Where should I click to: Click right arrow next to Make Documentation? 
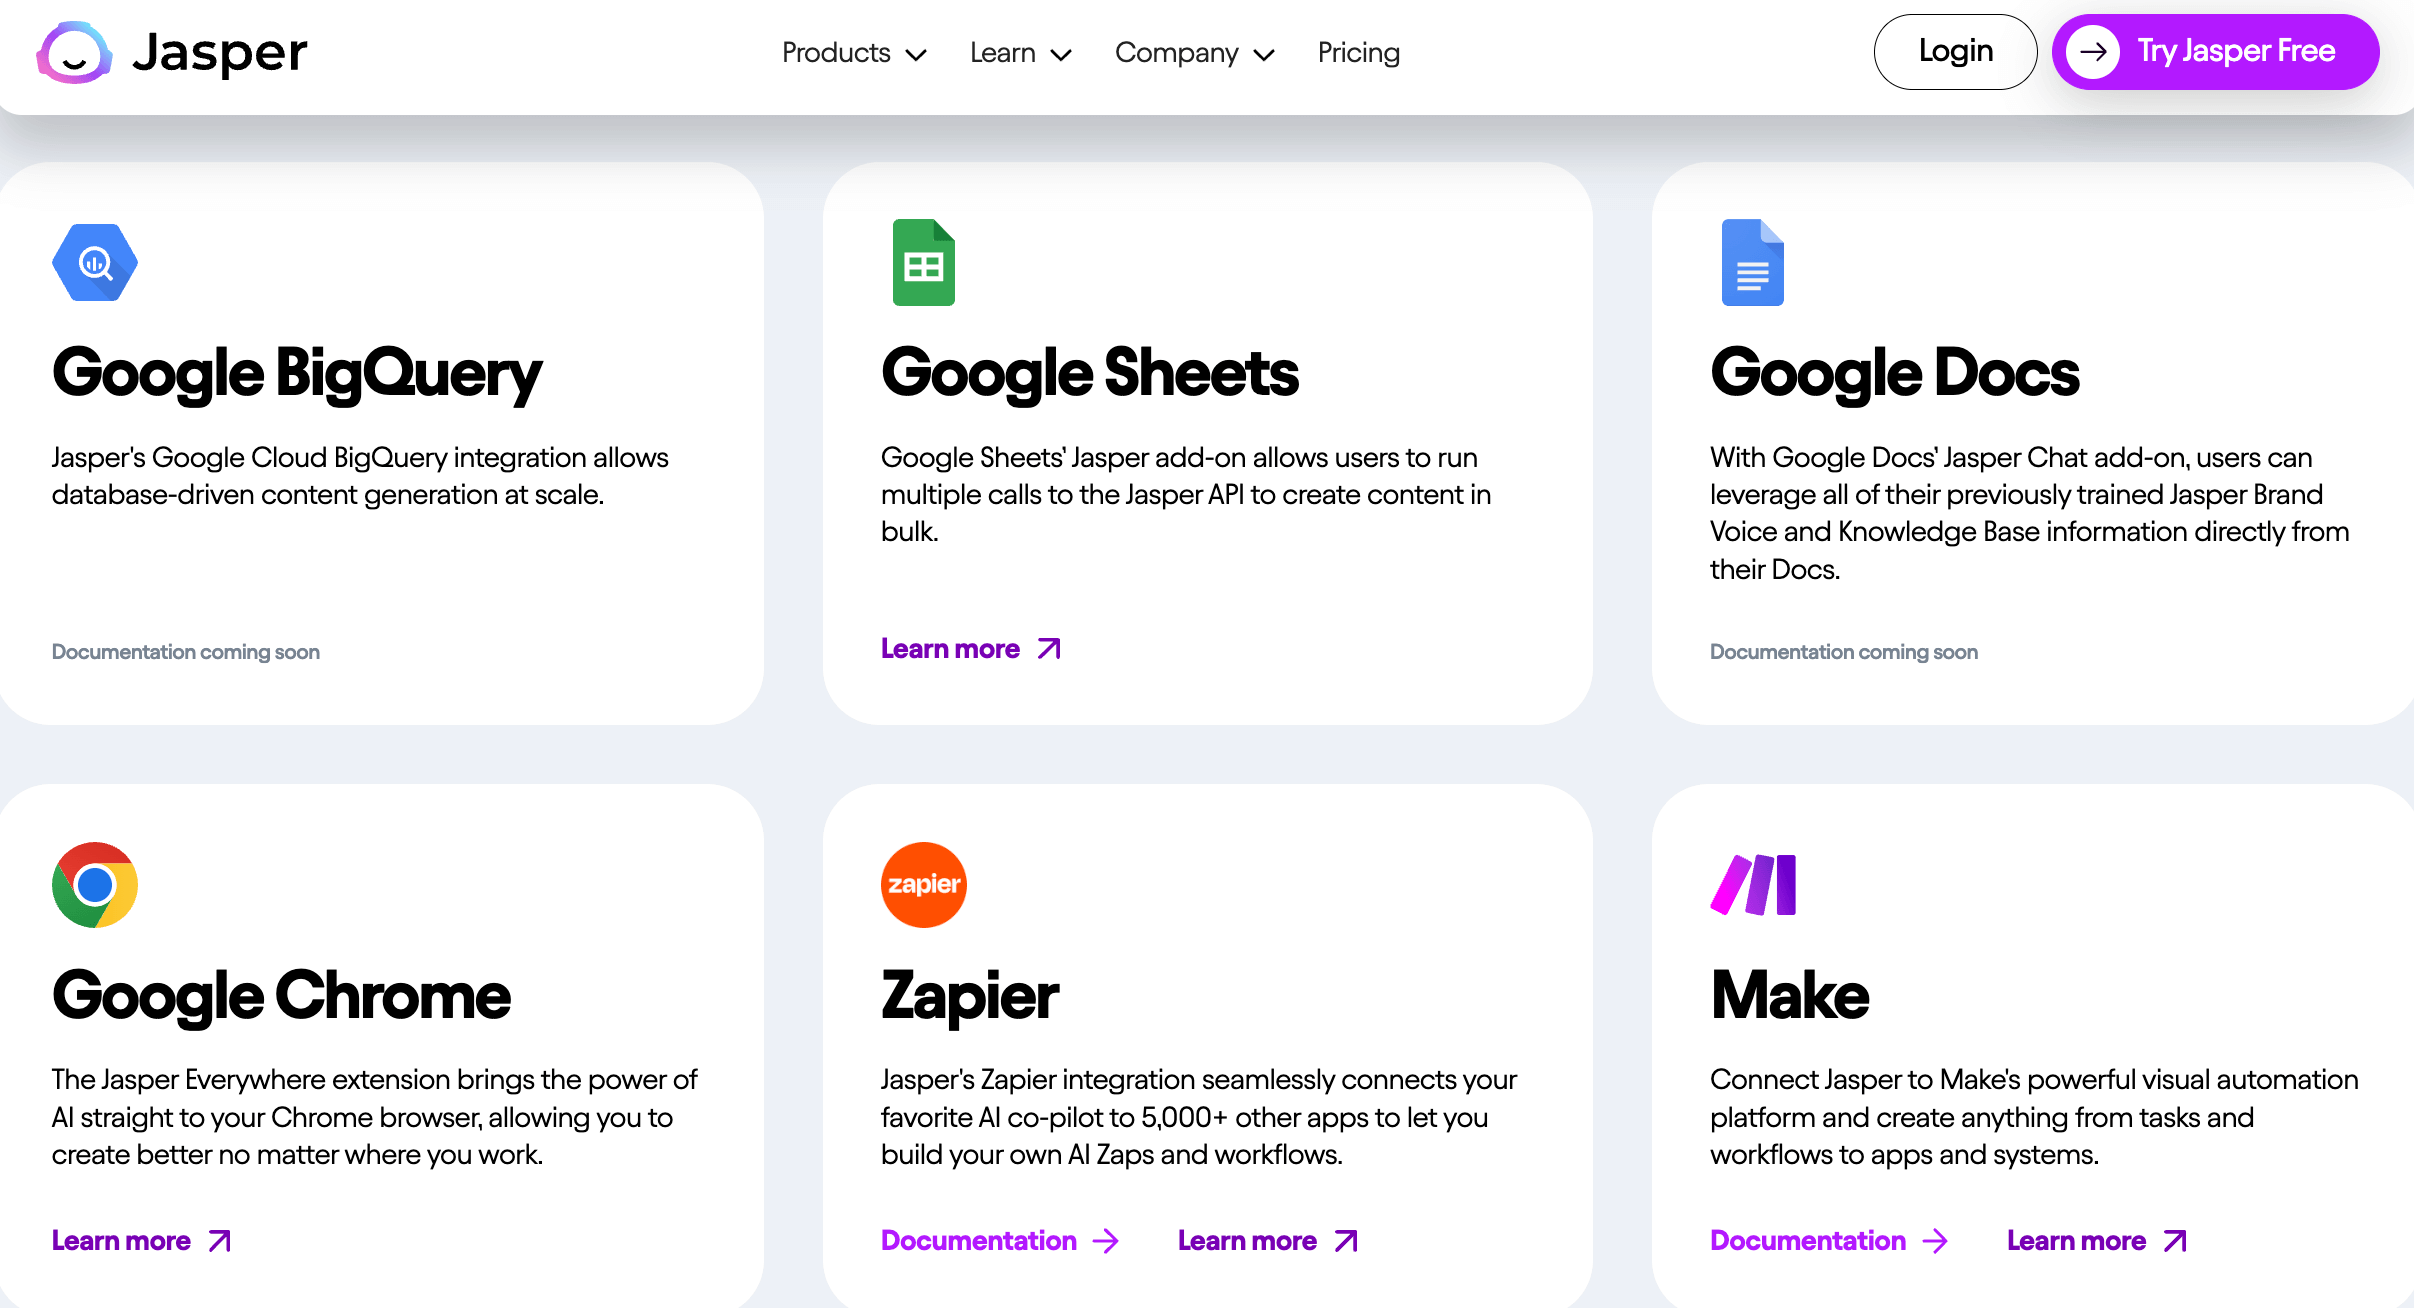1936,1241
